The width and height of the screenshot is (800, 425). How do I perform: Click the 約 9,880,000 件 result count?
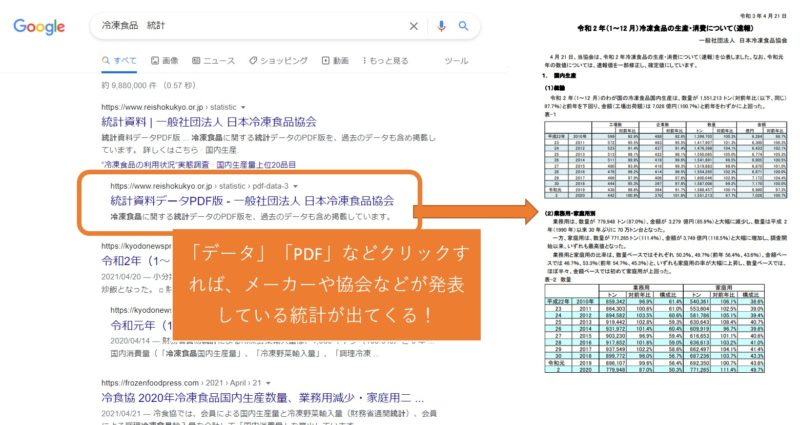click(x=148, y=85)
